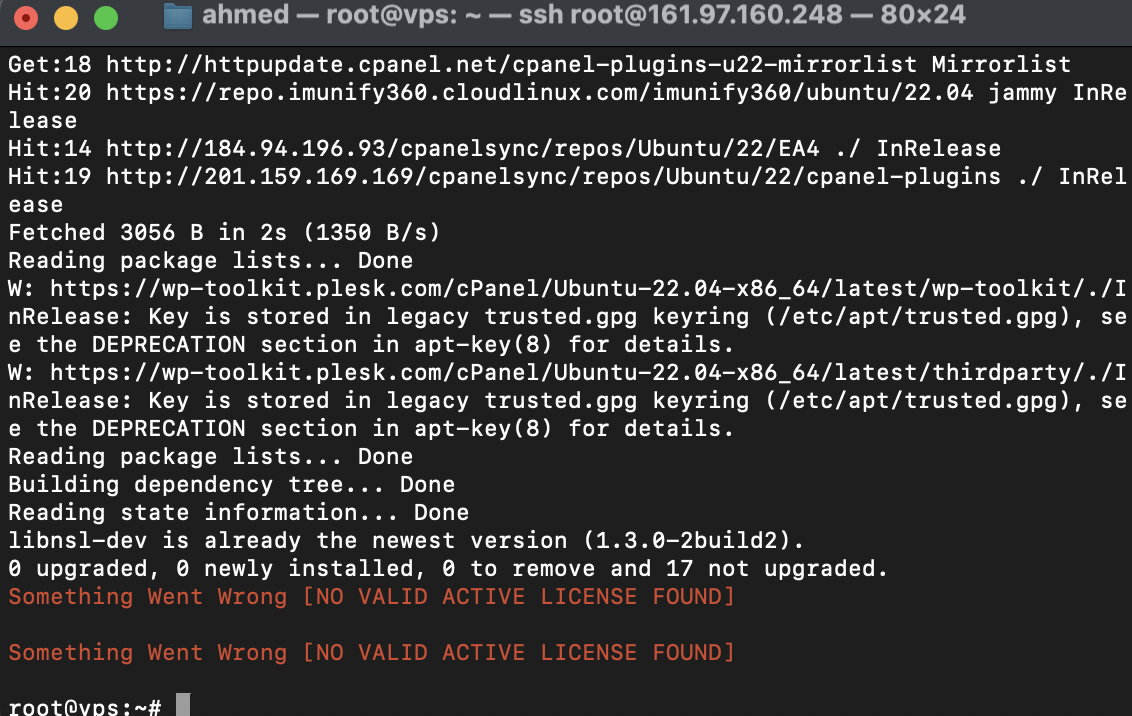Click the '0 upgraded, 0 newly installed' summary line
The width and height of the screenshot is (1132, 716).
(448, 569)
